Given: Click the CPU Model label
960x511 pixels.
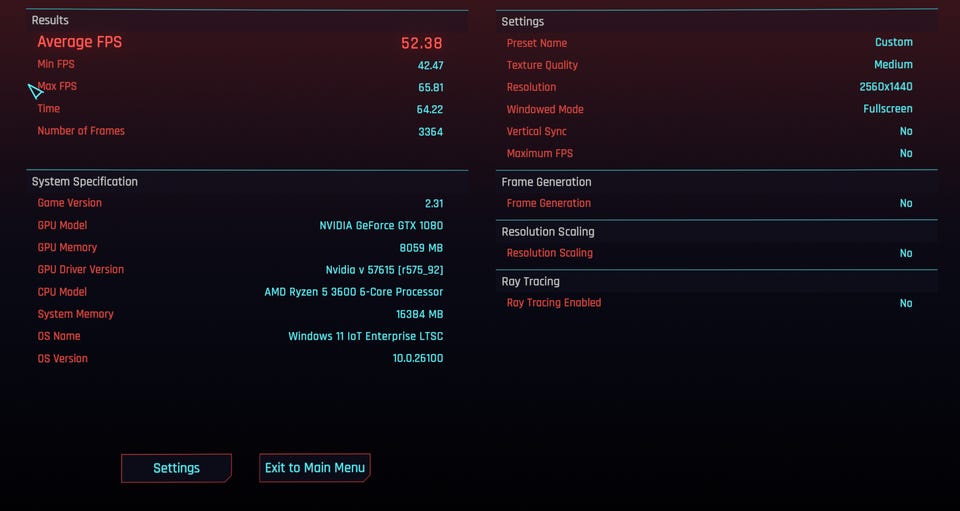Looking at the screenshot, I should [x=62, y=292].
